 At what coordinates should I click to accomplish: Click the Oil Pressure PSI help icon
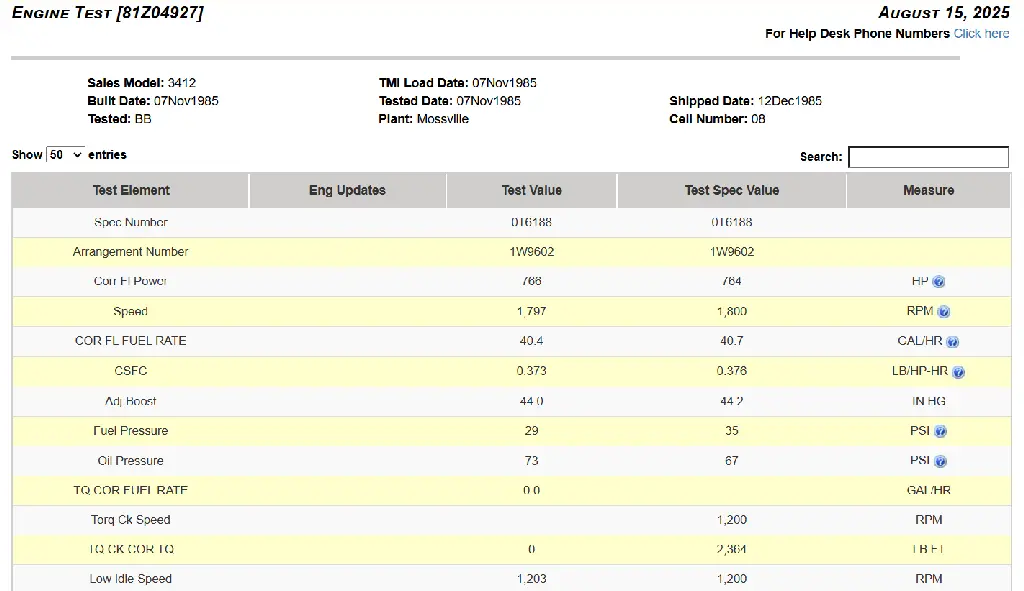tap(940, 462)
